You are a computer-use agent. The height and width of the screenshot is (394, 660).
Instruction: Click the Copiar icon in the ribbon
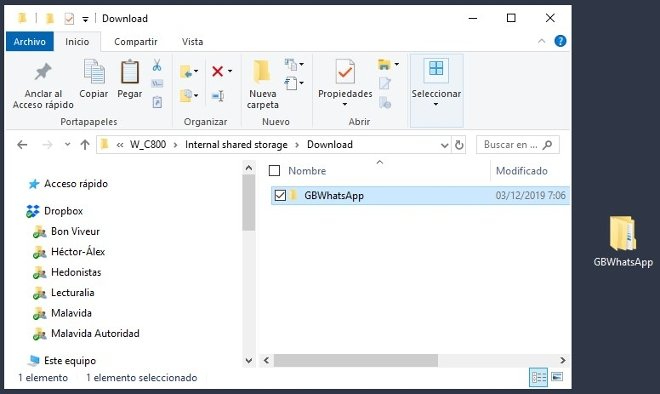[x=94, y=72]
